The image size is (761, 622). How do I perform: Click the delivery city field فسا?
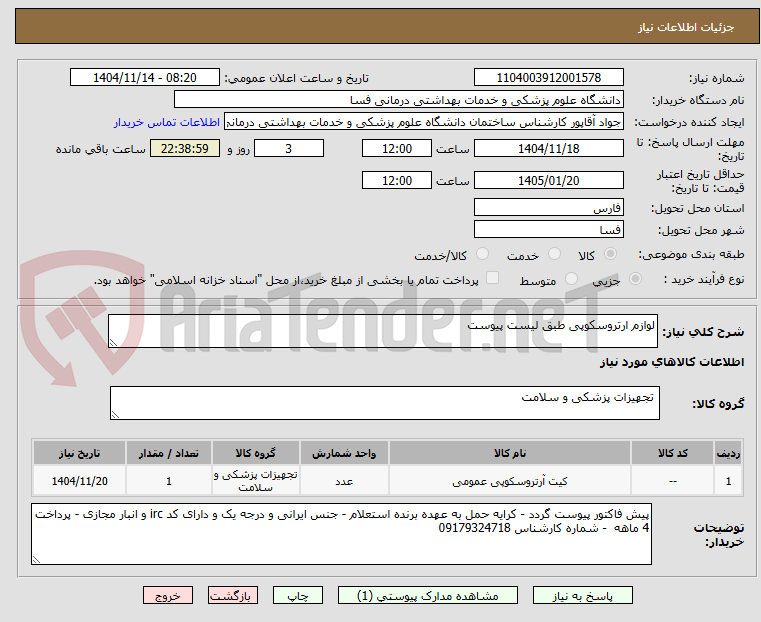(548, 229)
